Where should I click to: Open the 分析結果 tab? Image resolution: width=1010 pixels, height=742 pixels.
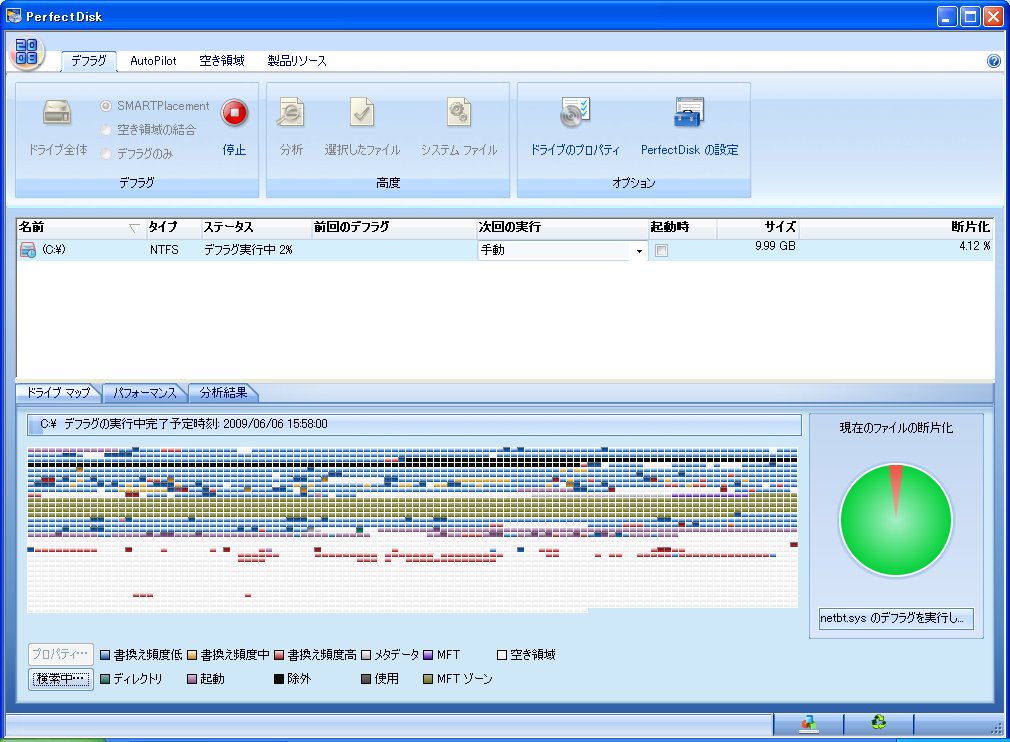pos(223,392)
